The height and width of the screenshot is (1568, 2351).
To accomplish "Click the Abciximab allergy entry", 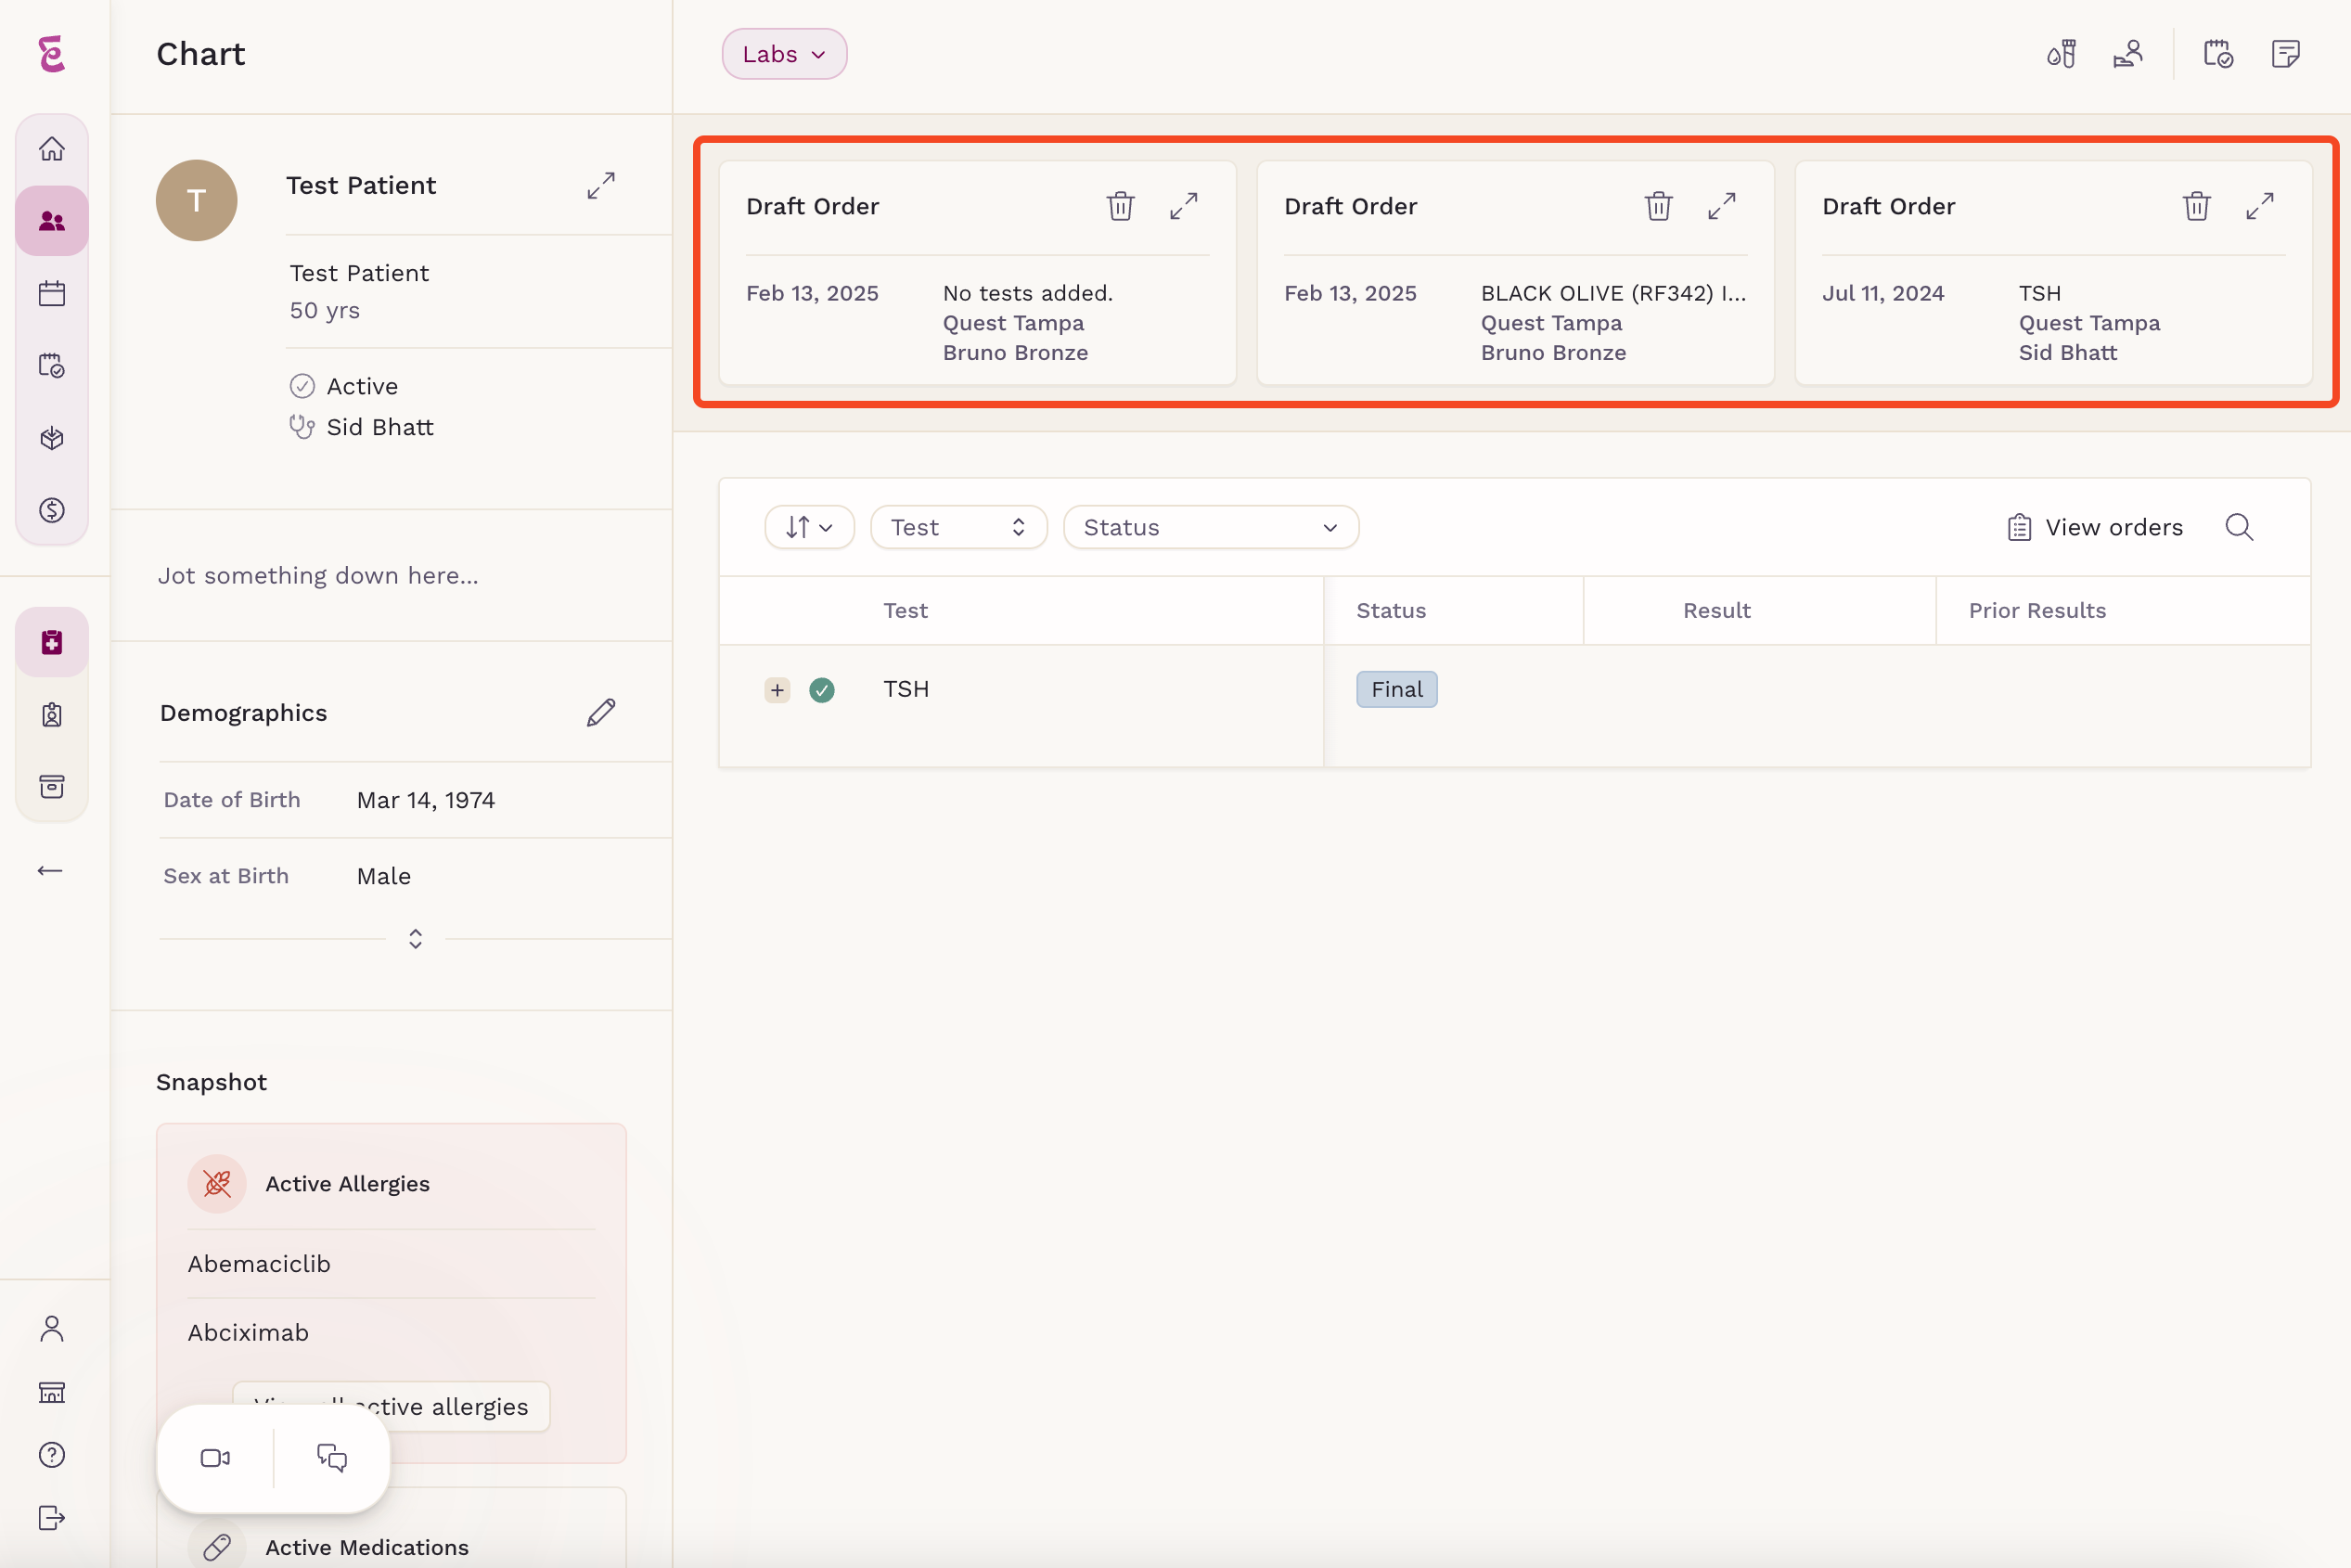I will 248,1333.
